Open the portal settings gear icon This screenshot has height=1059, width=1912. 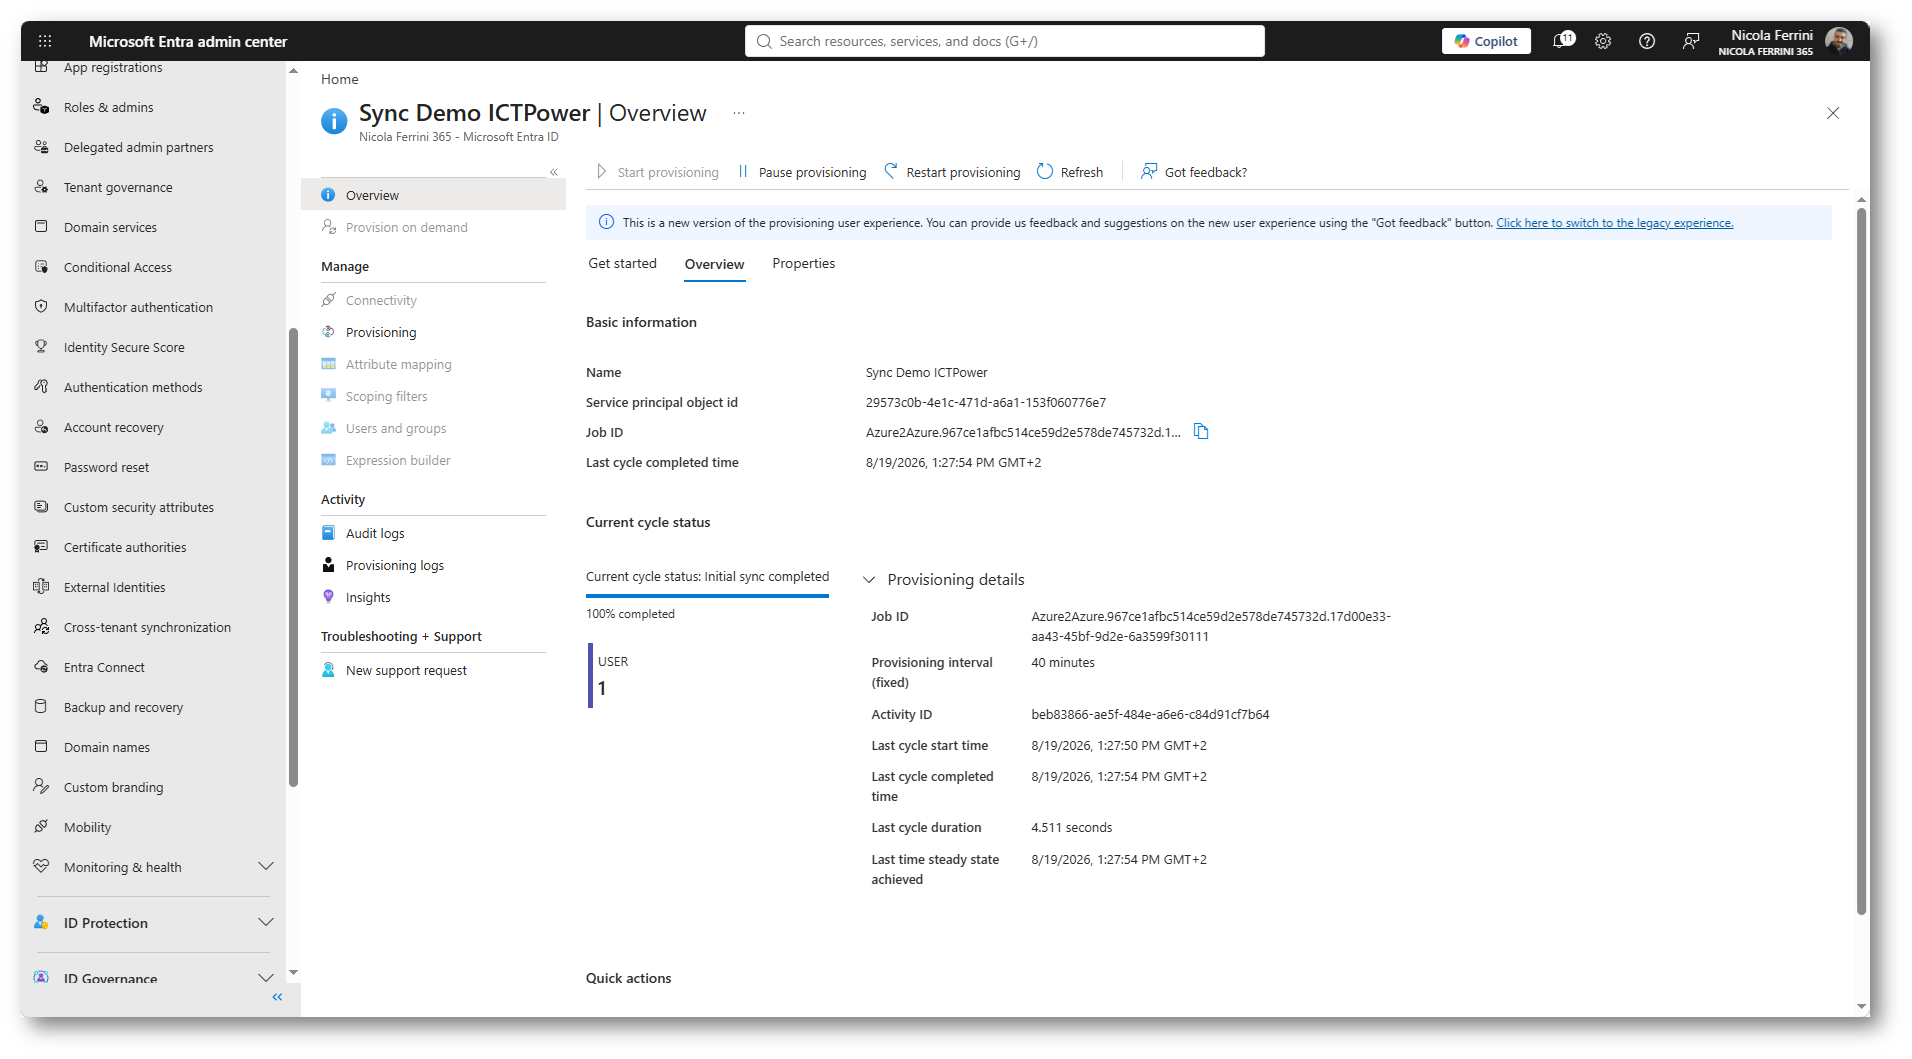point(1603,41)
